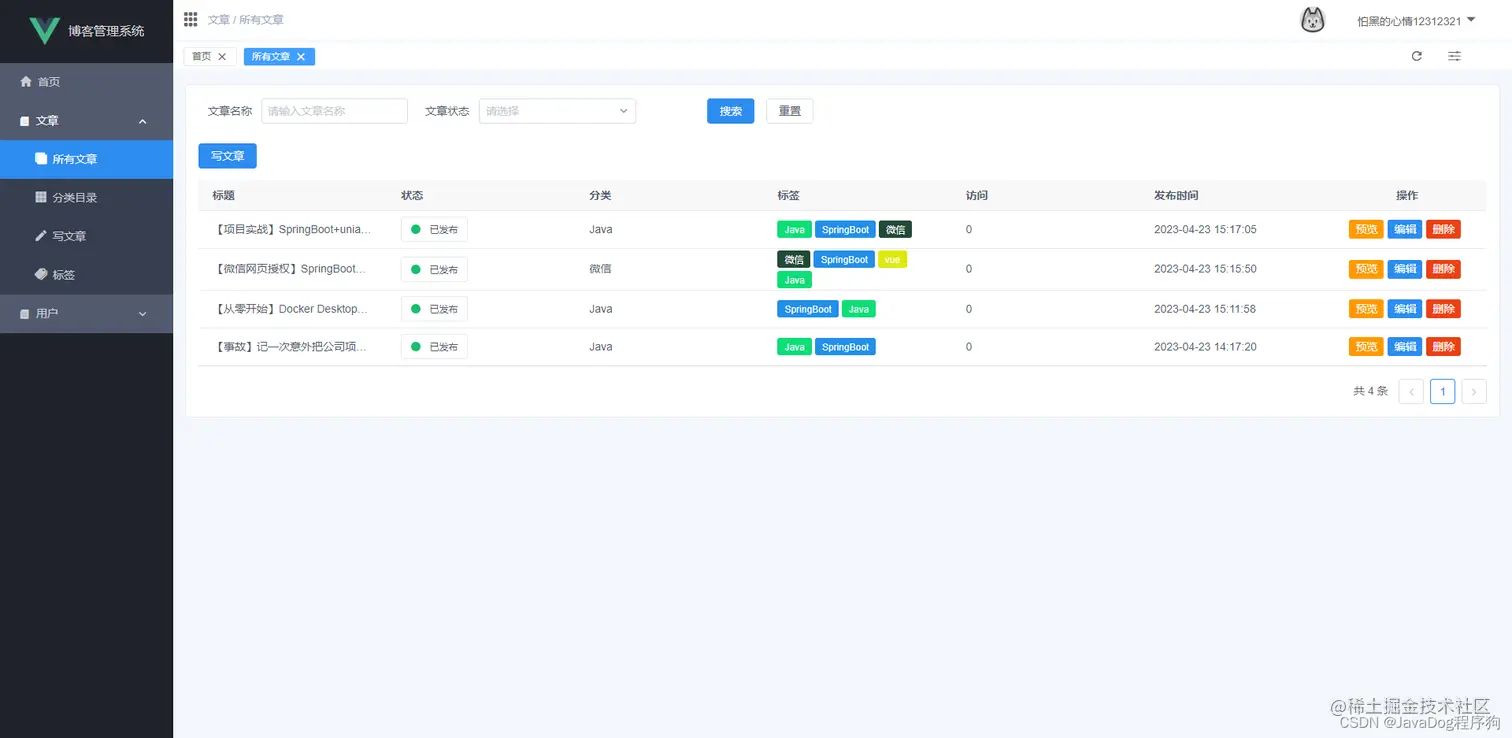Screen dimensions: 1512x738
Task: Preview the 【项目实战】SpringBoot+unia article
Action: pos(1366,229)
